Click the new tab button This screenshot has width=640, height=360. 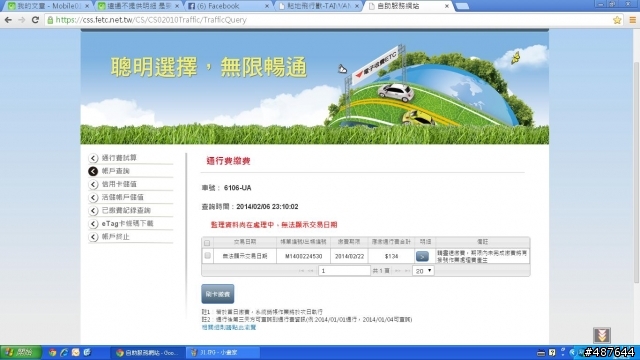(x=462, y=6)
